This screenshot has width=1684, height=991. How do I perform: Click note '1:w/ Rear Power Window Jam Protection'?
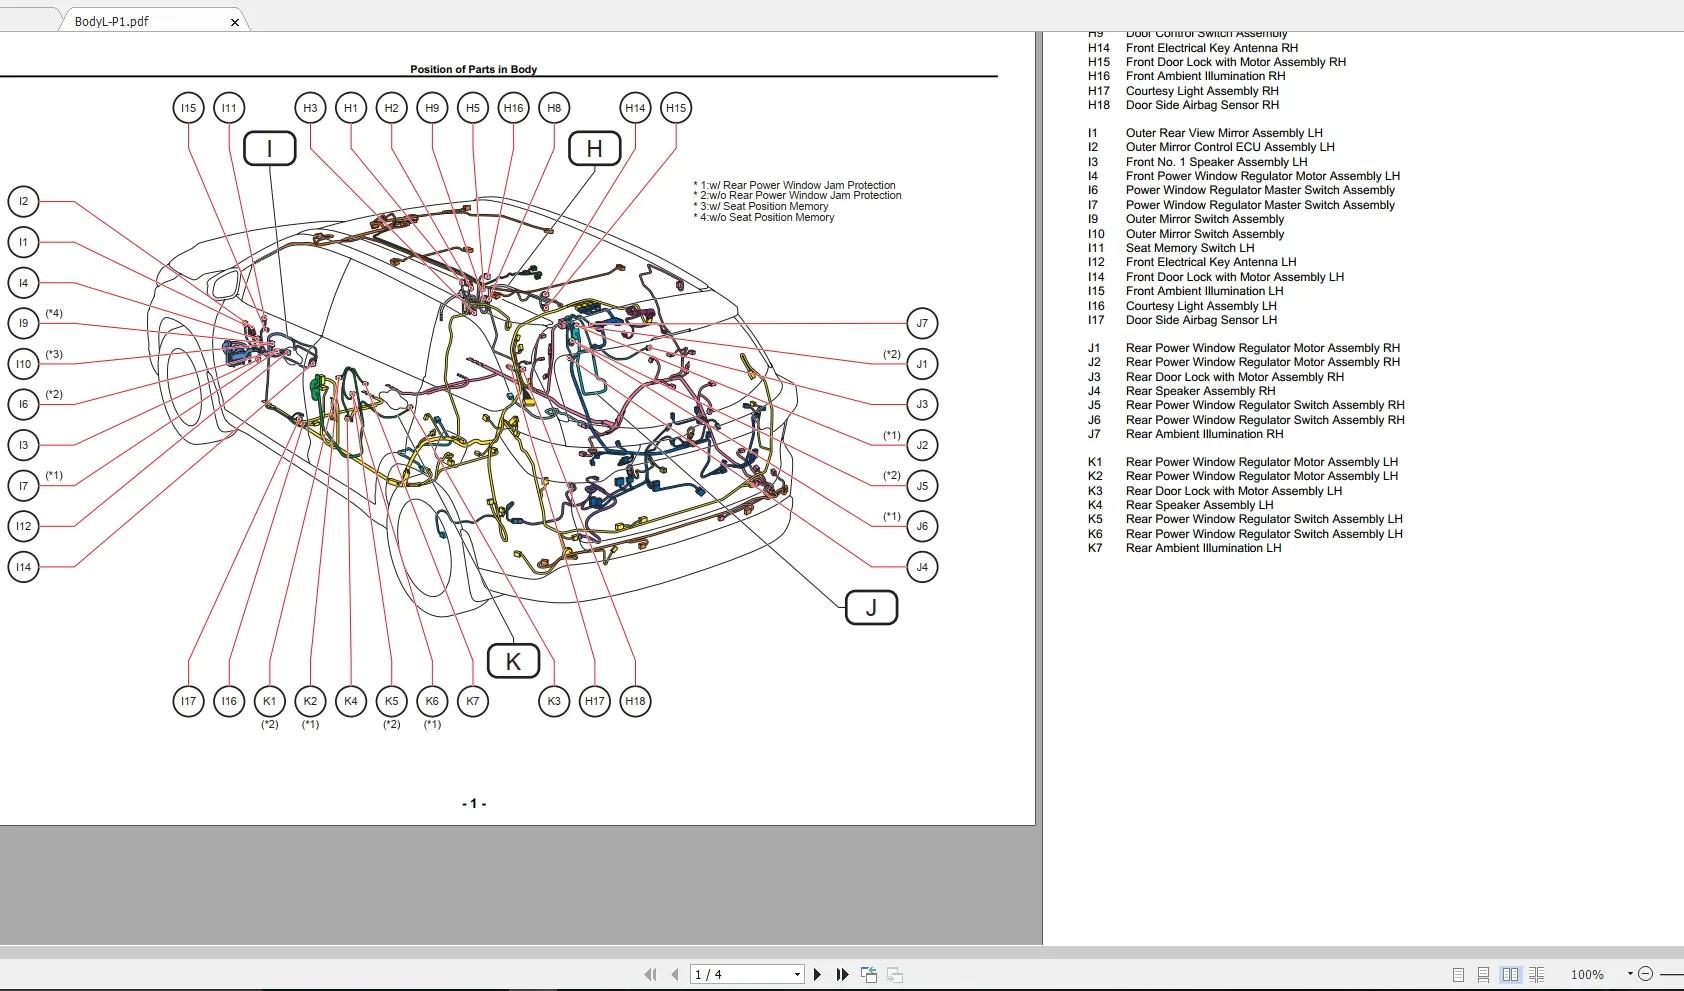(794, 185)
